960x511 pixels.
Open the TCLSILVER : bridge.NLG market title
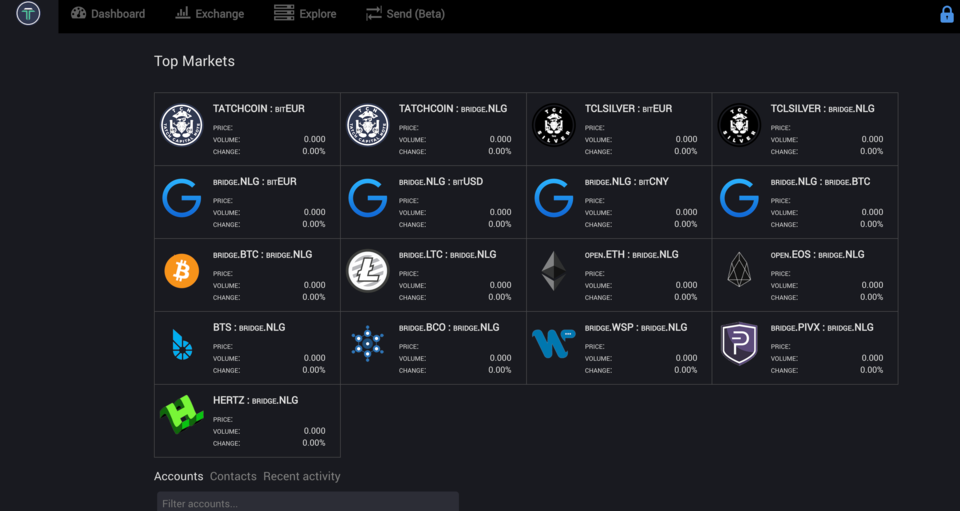(x=822, y=108)
